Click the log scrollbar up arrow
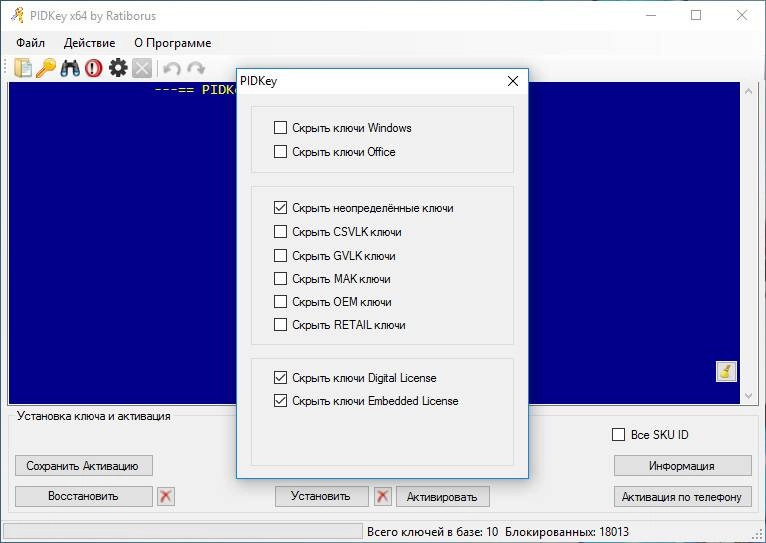 click(748, 90)
